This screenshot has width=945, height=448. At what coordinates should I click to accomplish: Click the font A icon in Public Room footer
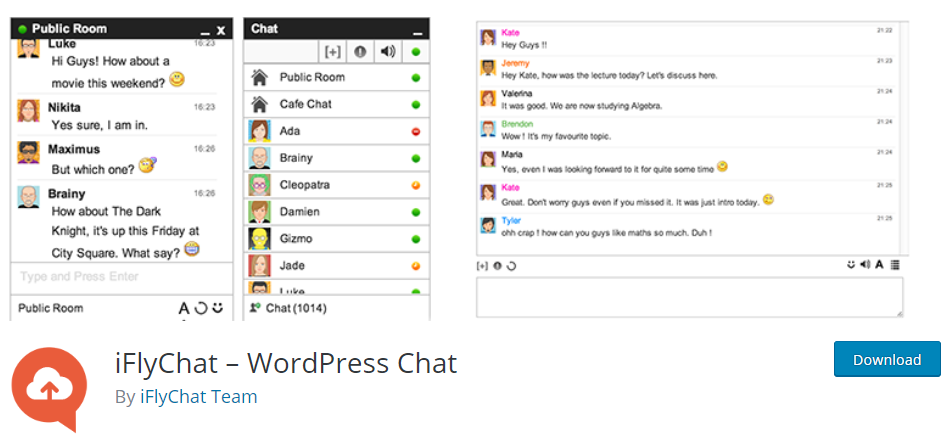coord(184,309)
